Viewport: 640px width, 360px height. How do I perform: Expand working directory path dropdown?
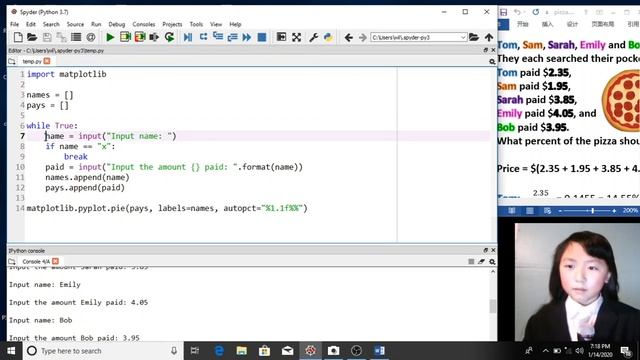pos(463,38)
